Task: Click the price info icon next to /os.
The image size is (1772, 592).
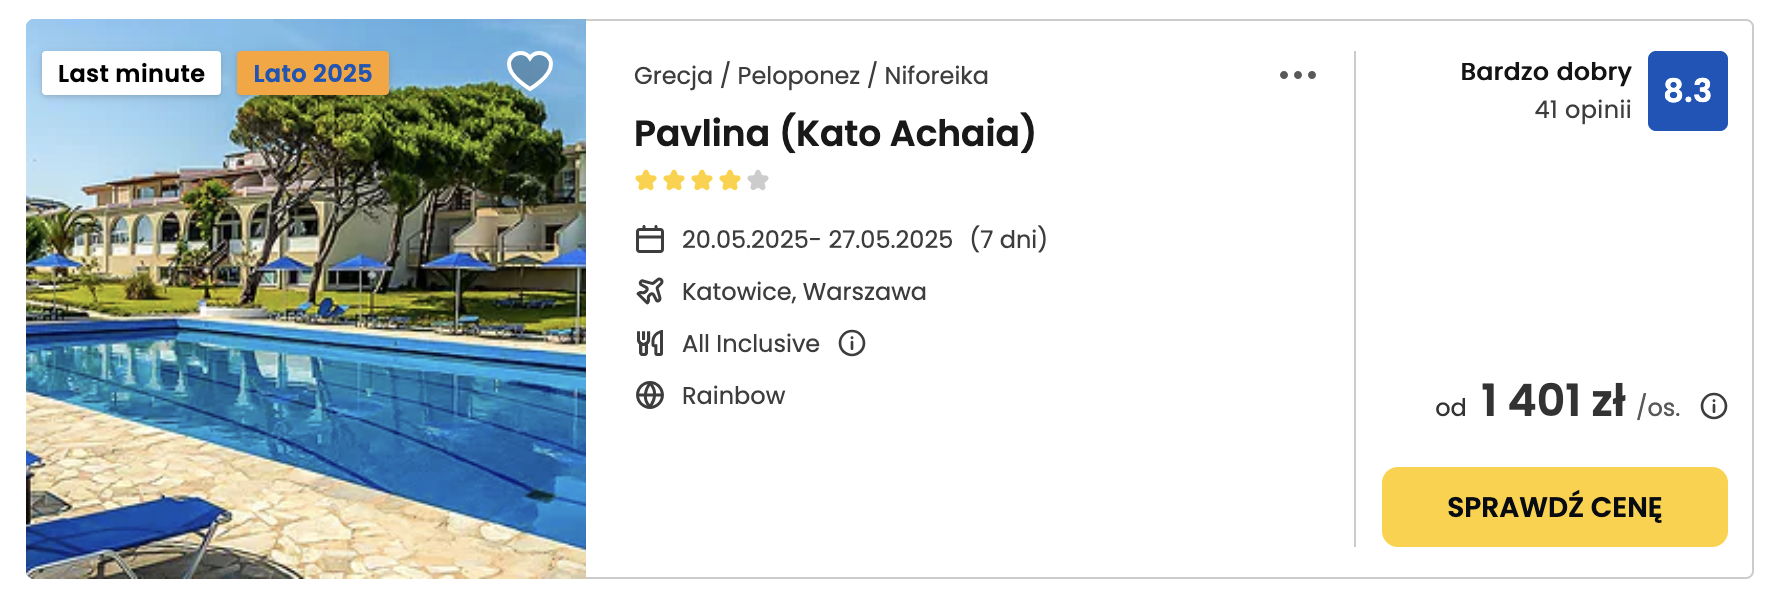Action: [x=1714, y=406]
